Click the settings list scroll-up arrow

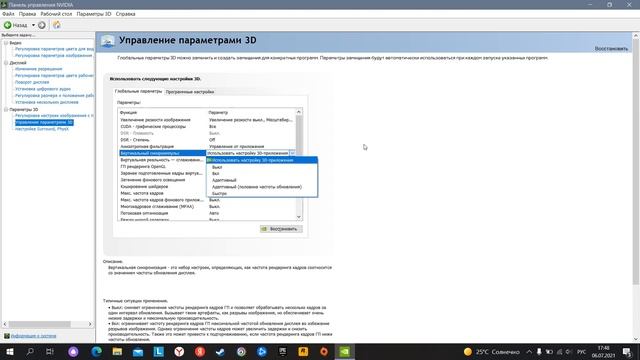tap(299, 112)
